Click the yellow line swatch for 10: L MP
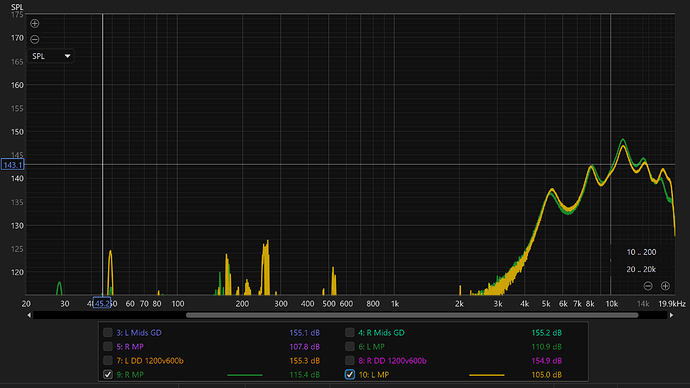 487,375
